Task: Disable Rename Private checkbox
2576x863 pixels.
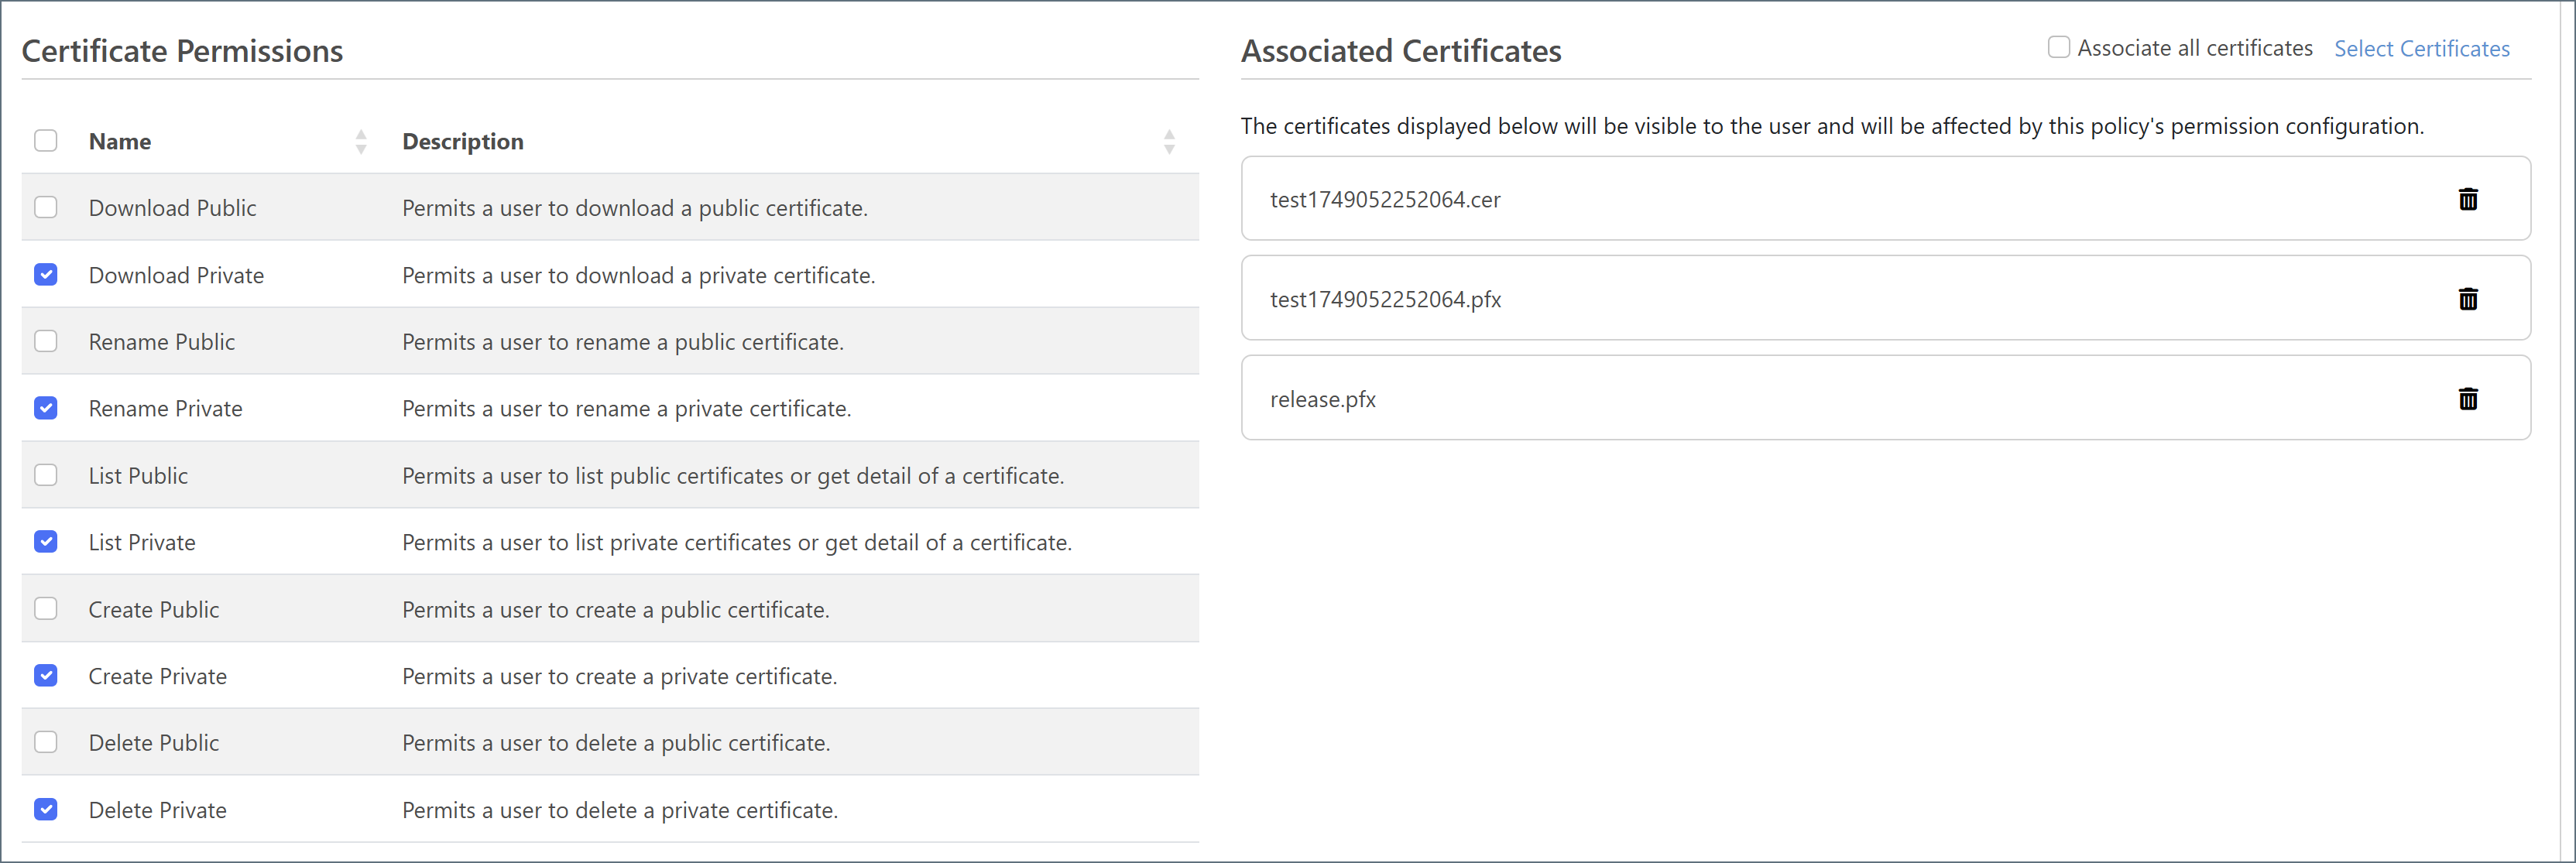Action: 46,408
